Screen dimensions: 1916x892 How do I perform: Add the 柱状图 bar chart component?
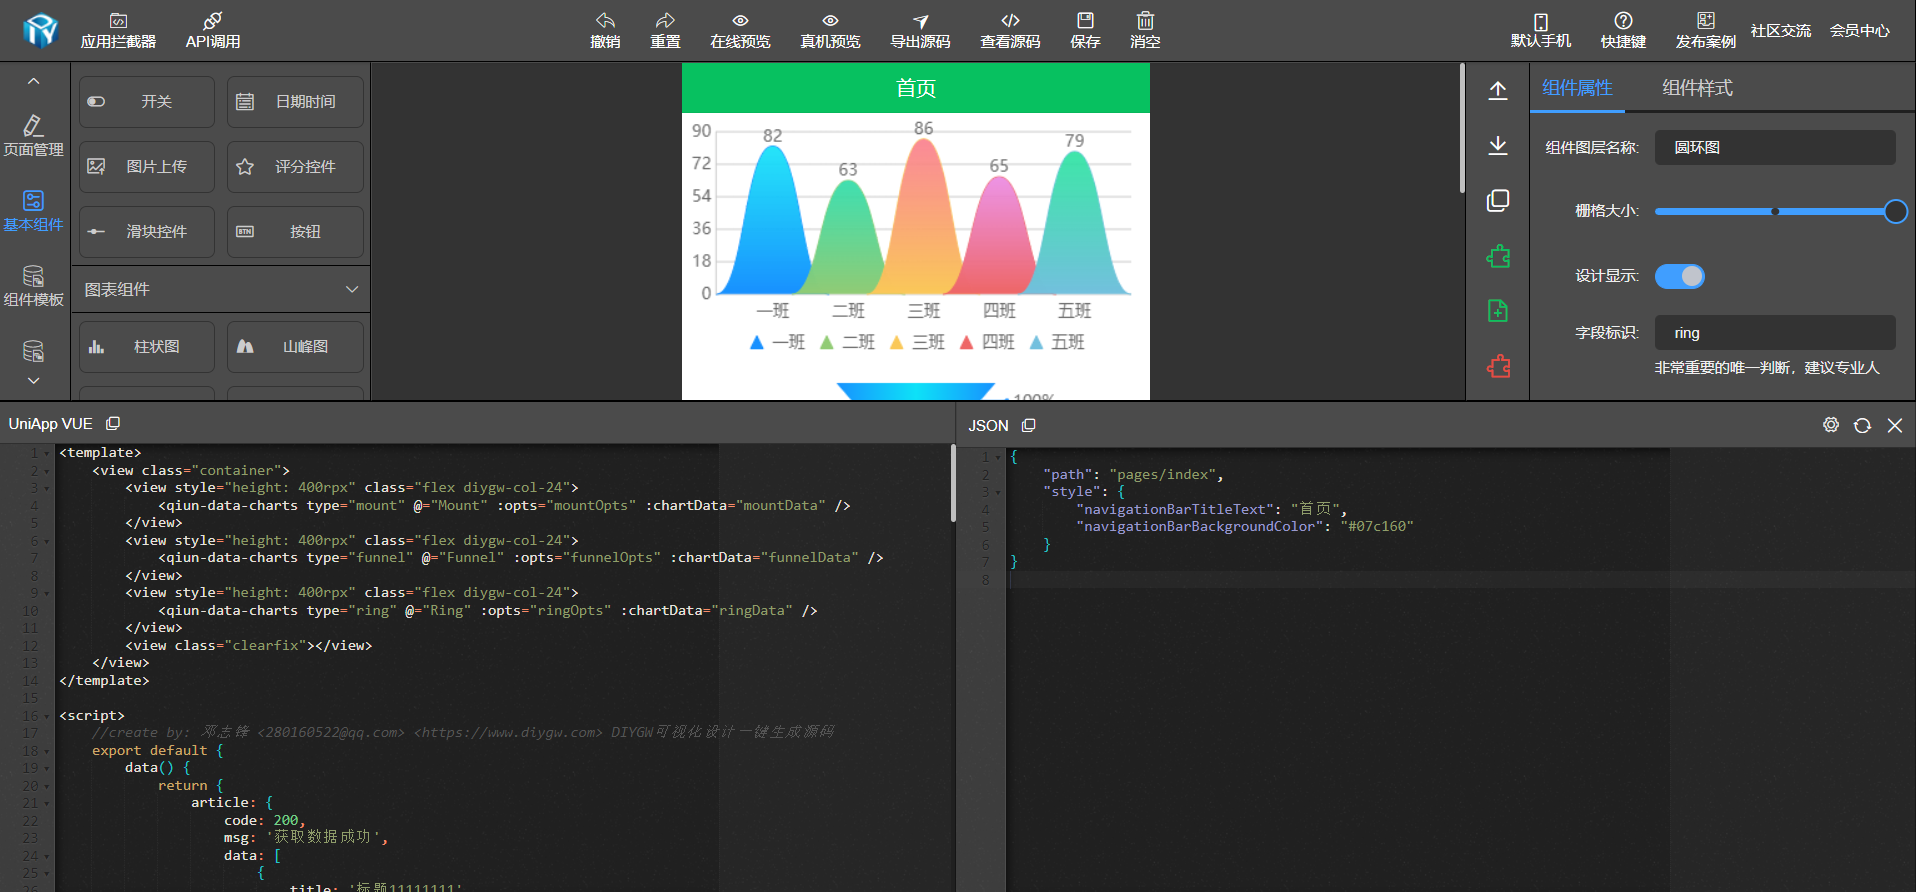click(x=147, y=347)
